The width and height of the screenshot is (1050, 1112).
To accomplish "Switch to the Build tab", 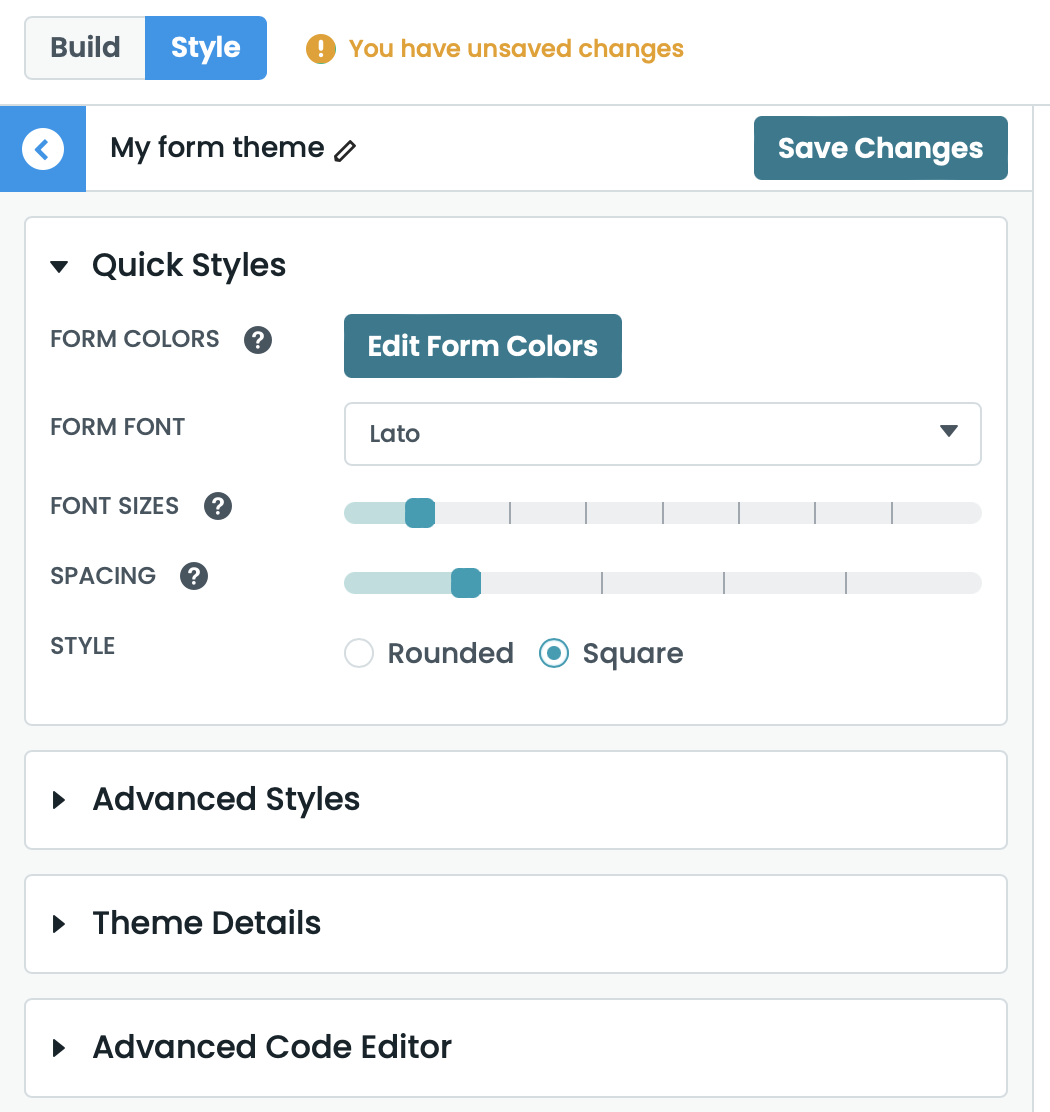I will pos(86,48).
